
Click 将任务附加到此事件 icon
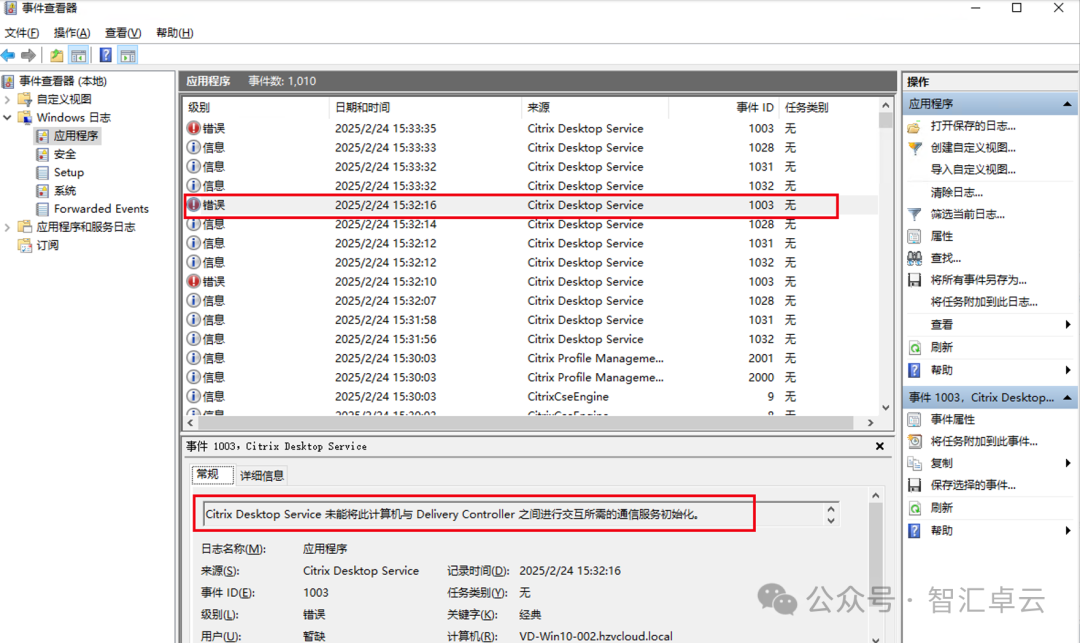915,441
